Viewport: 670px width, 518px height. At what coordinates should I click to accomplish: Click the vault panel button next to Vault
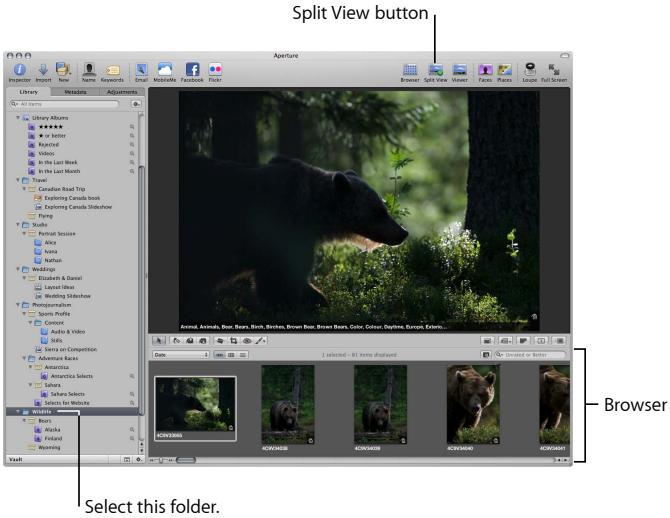tap(127, 459)
